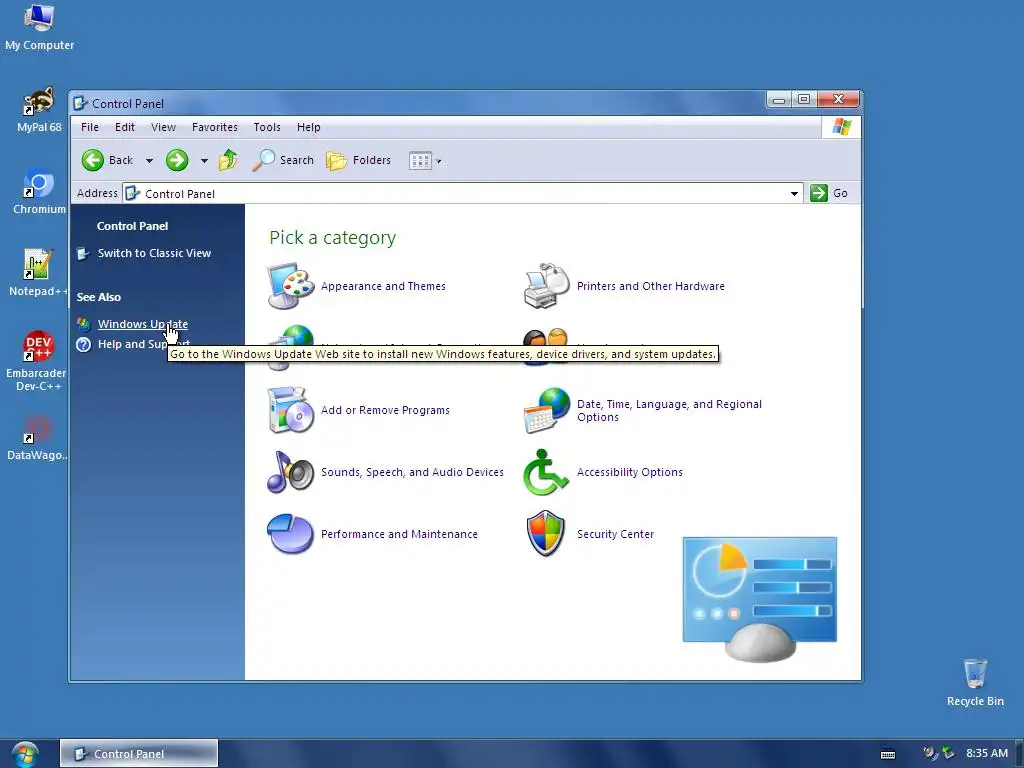Open the Security Center shield icon
Screen dimensions: 1024x768
click(x=545, y=534)
